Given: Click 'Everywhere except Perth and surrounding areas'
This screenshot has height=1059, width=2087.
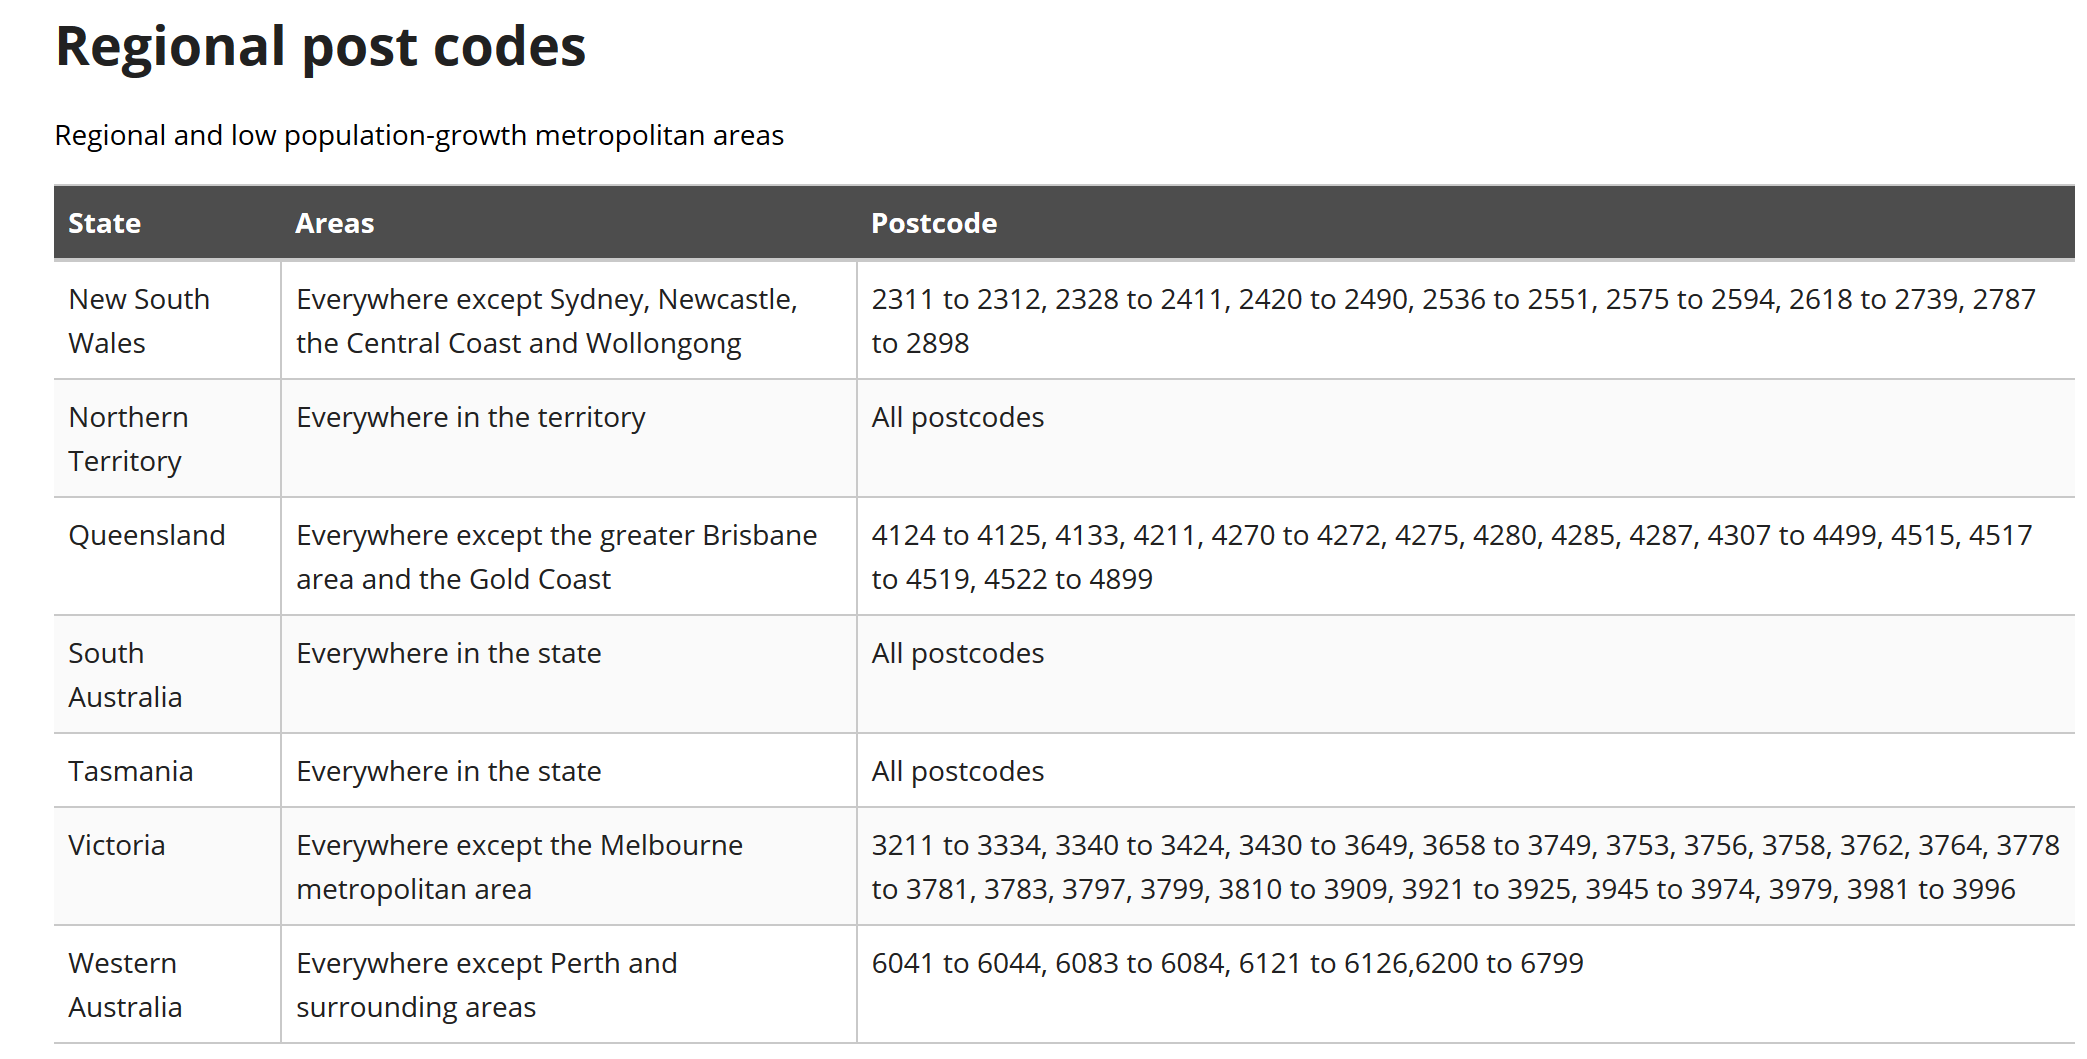Looking at the screenshot, I should (x=486, y=984).
